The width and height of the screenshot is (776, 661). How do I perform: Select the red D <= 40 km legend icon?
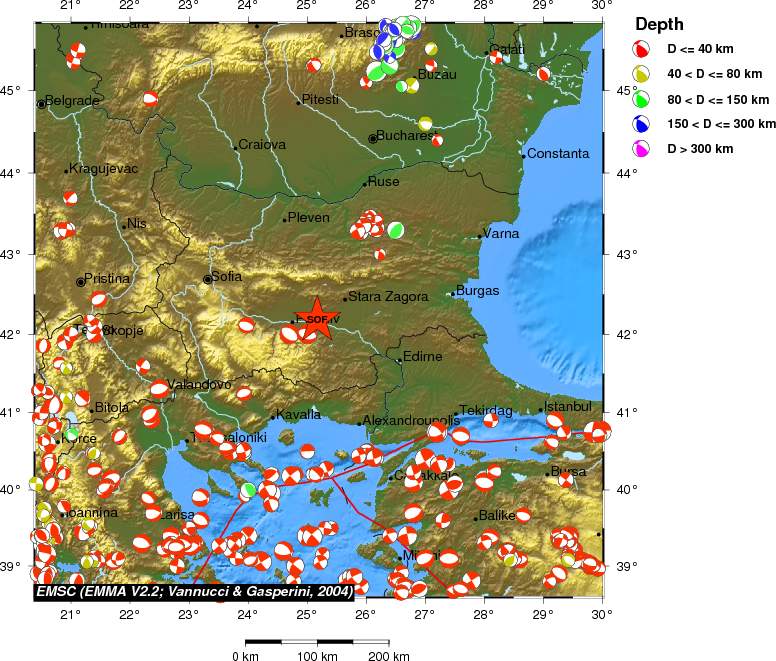(640, 49)
